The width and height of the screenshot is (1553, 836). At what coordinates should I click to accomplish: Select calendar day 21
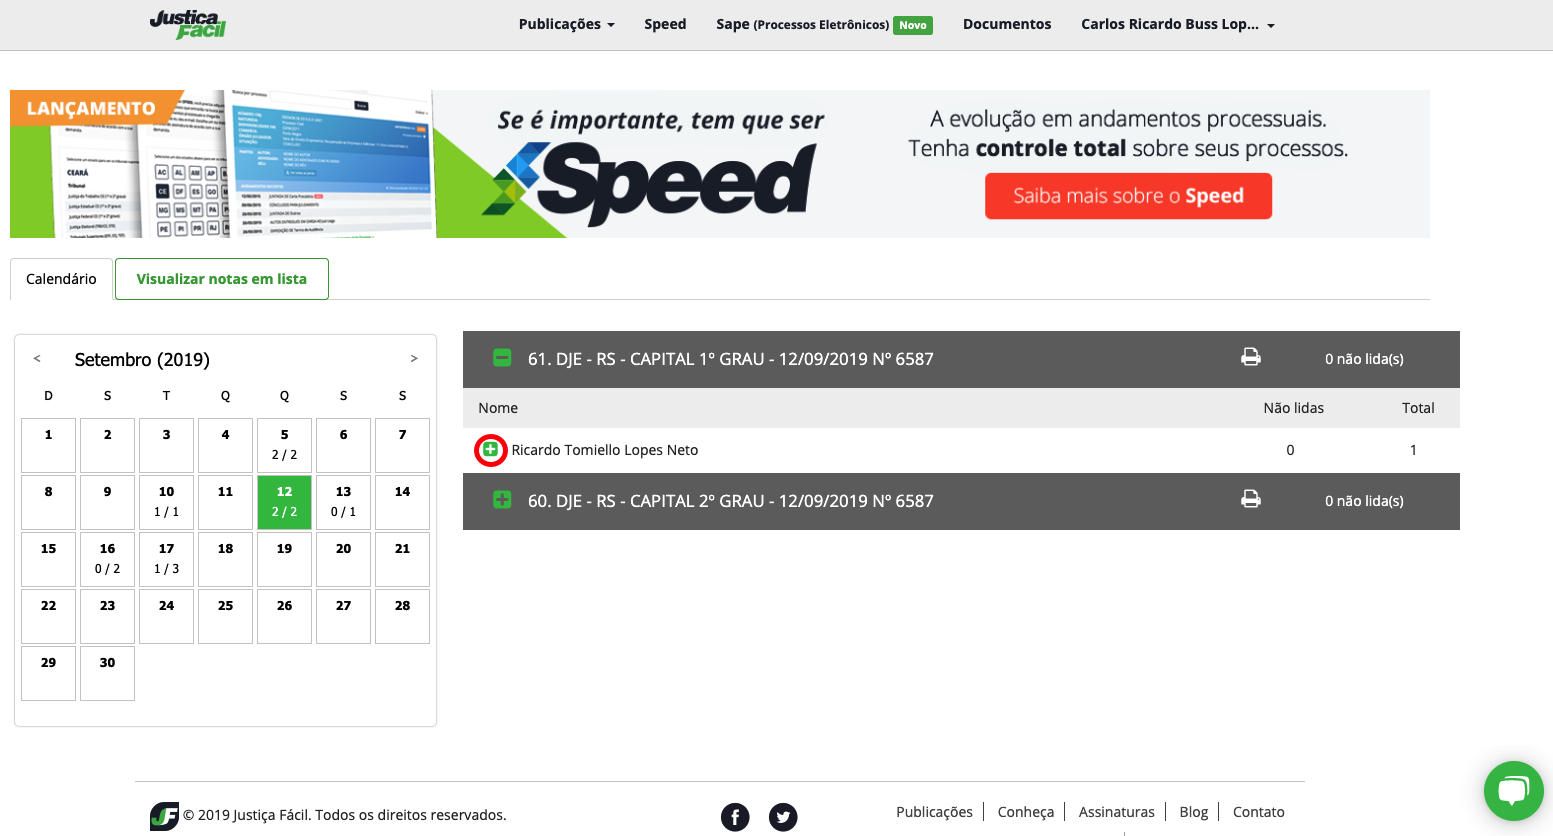402,559
